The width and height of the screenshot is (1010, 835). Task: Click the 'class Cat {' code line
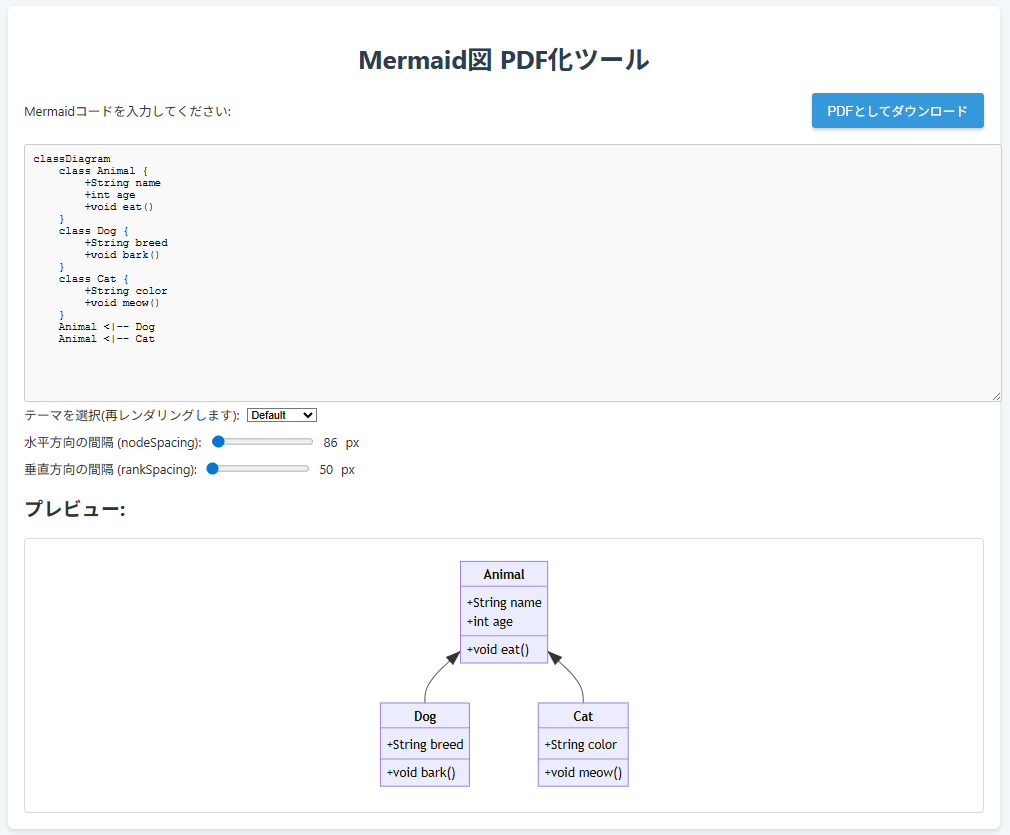click(93, 279)
